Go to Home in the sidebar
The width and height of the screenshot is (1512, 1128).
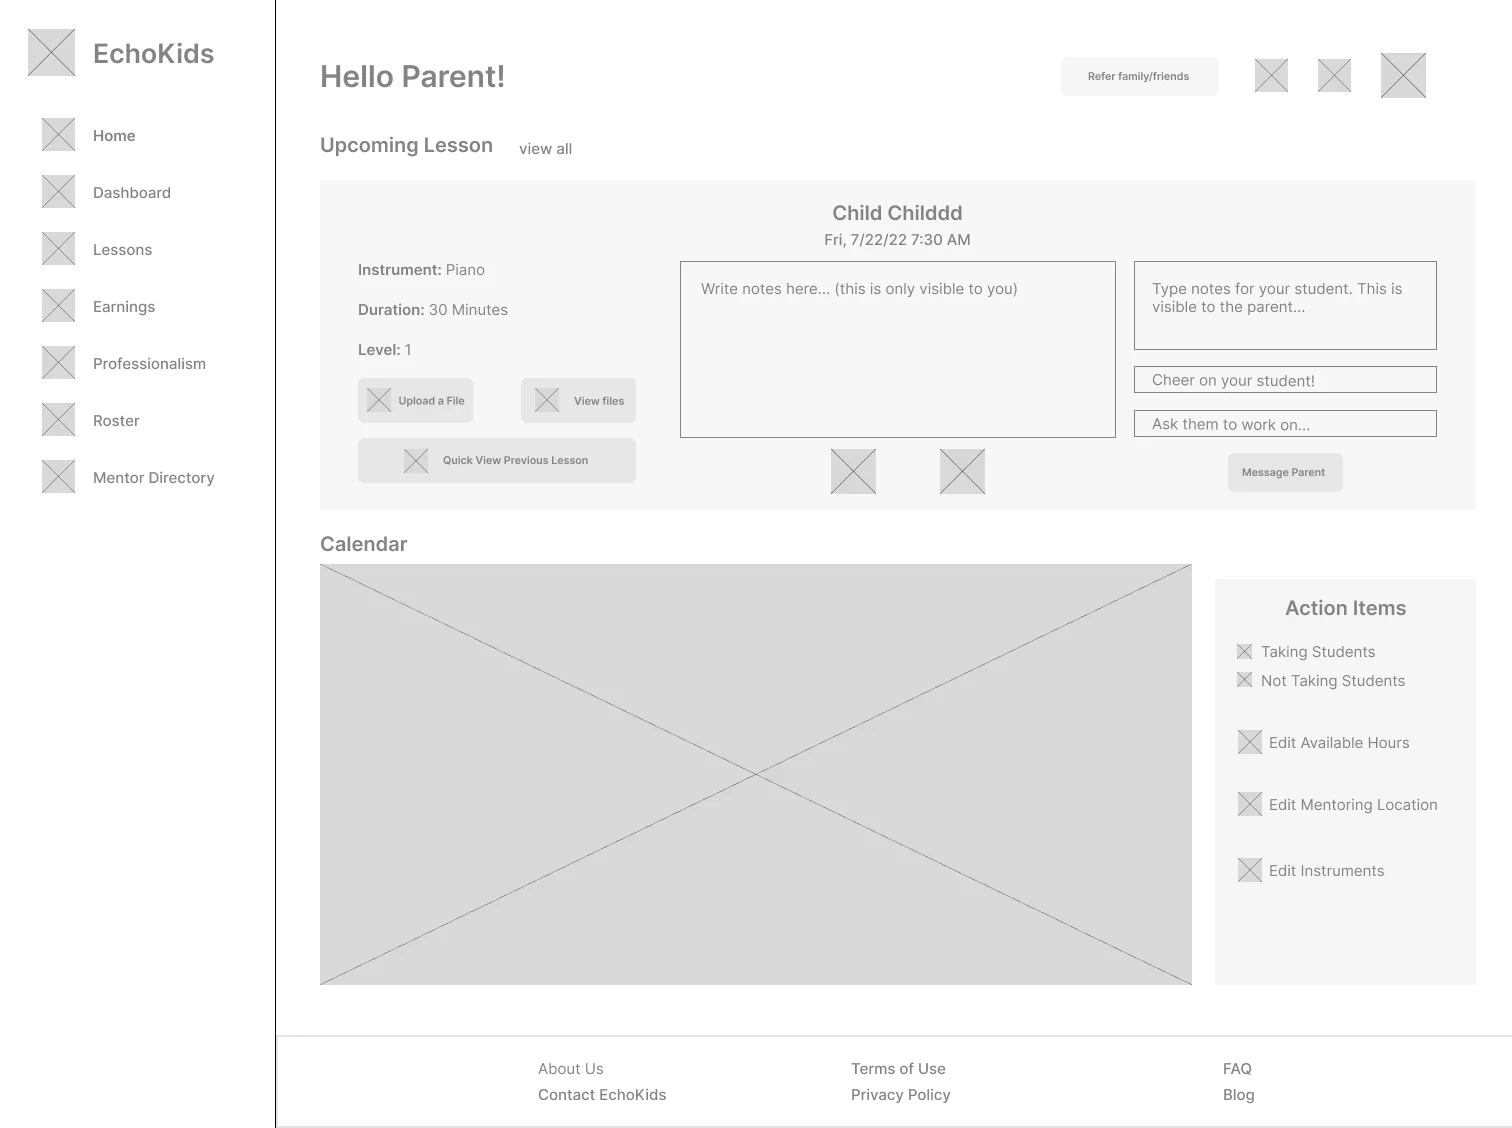pos(114,136)
